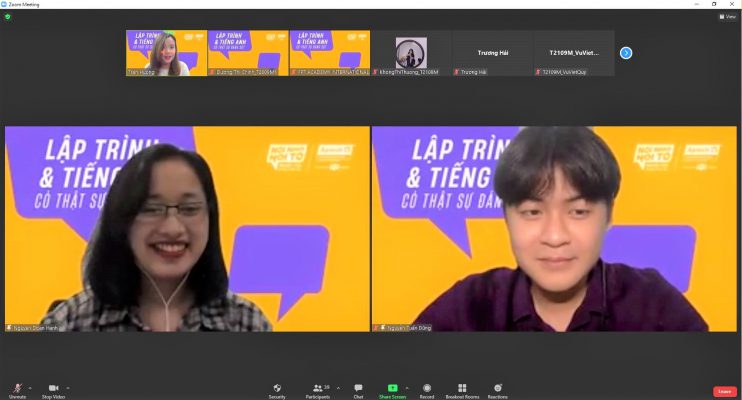The width and height of the screenshot is (742, 400).
Task: Open the Chat panel
Action: 358,388
